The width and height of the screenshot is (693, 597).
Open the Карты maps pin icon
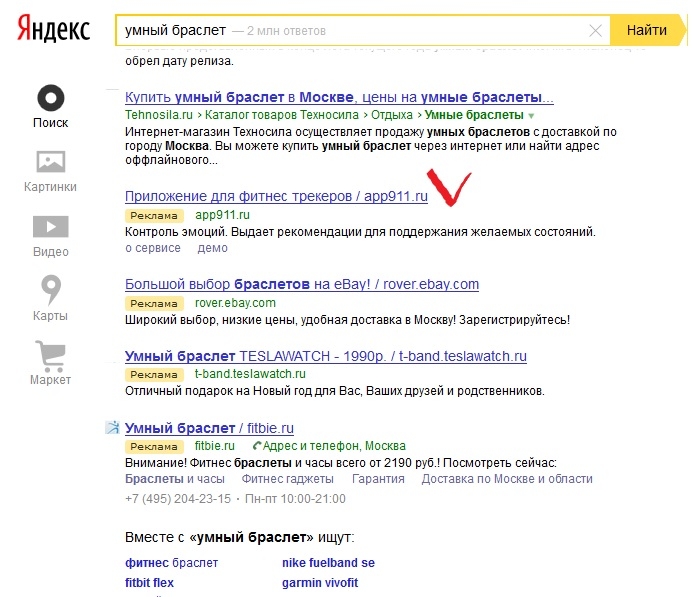point(51,289)
